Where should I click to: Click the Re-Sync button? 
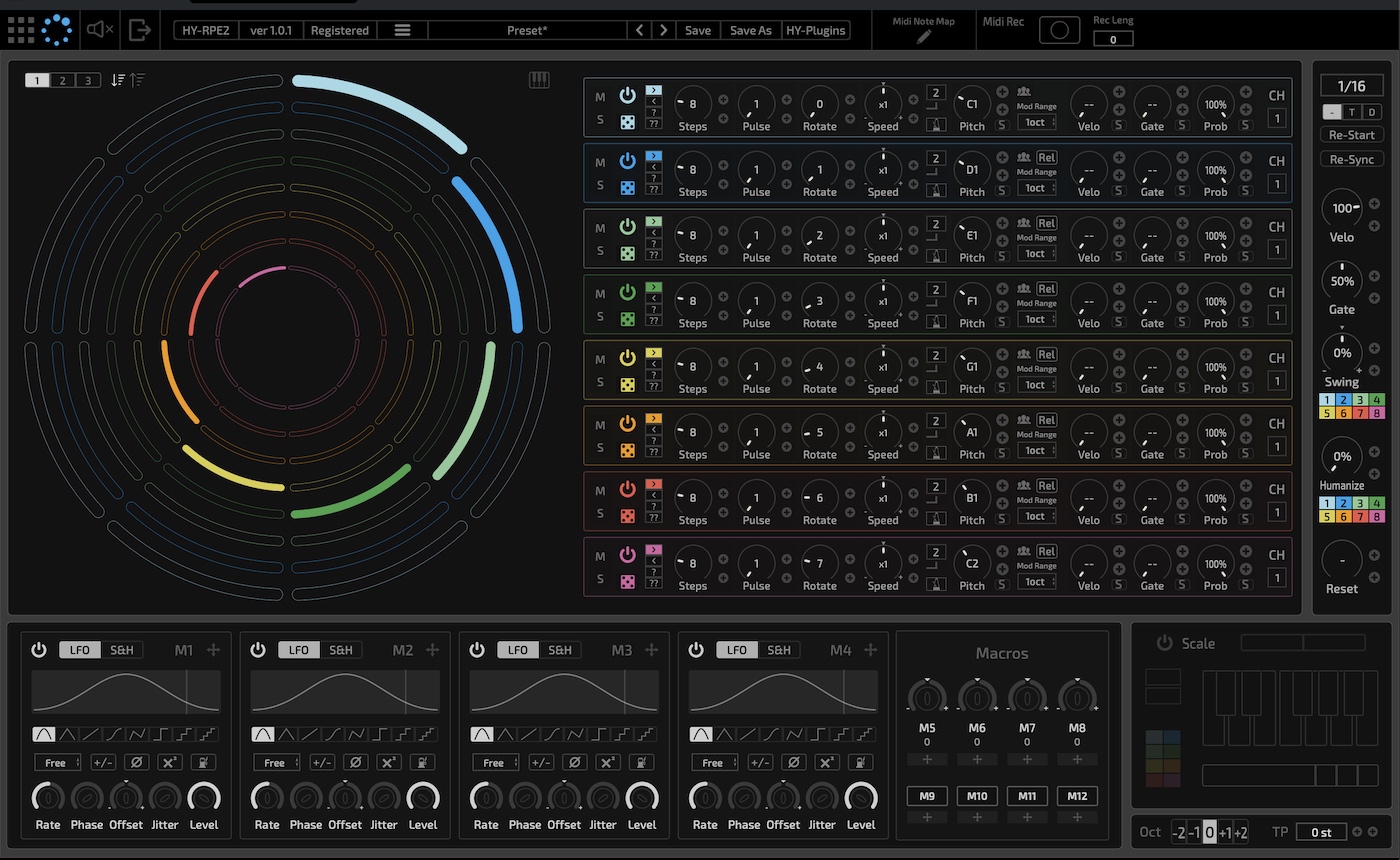coord(1351,159)
